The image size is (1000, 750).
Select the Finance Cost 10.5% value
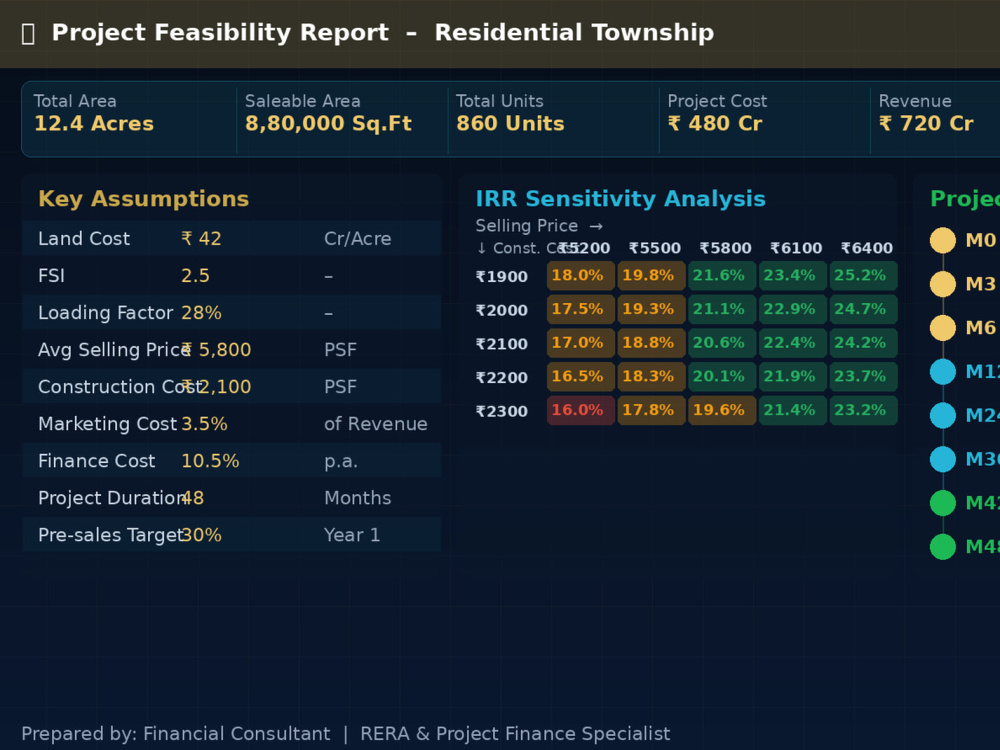click(210, 460)
